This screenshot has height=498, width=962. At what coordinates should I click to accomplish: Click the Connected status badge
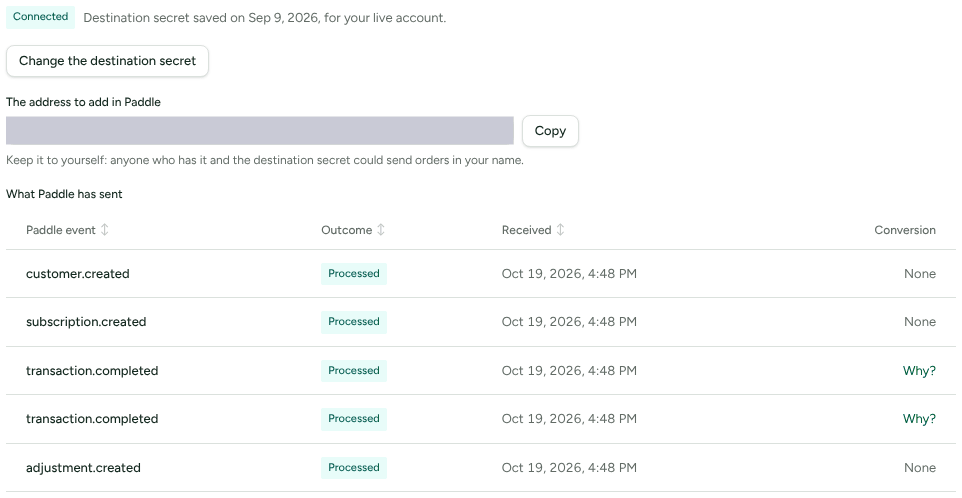[x=40, y=17]
